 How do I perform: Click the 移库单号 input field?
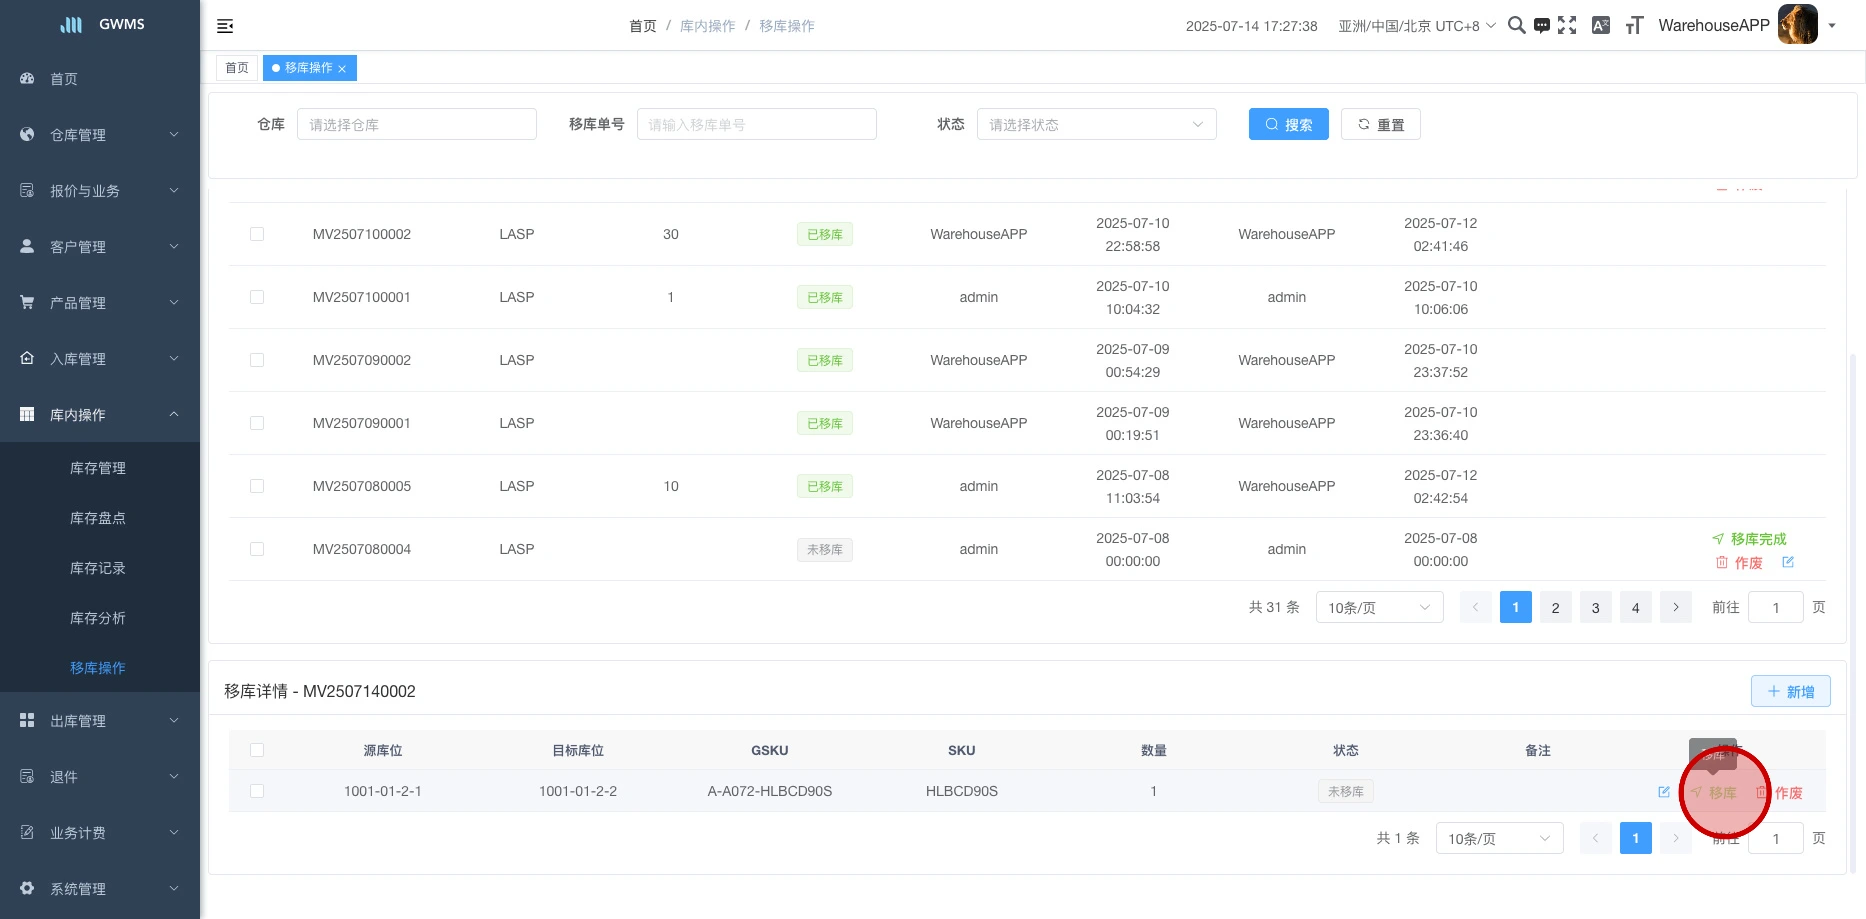click(756, 124)
